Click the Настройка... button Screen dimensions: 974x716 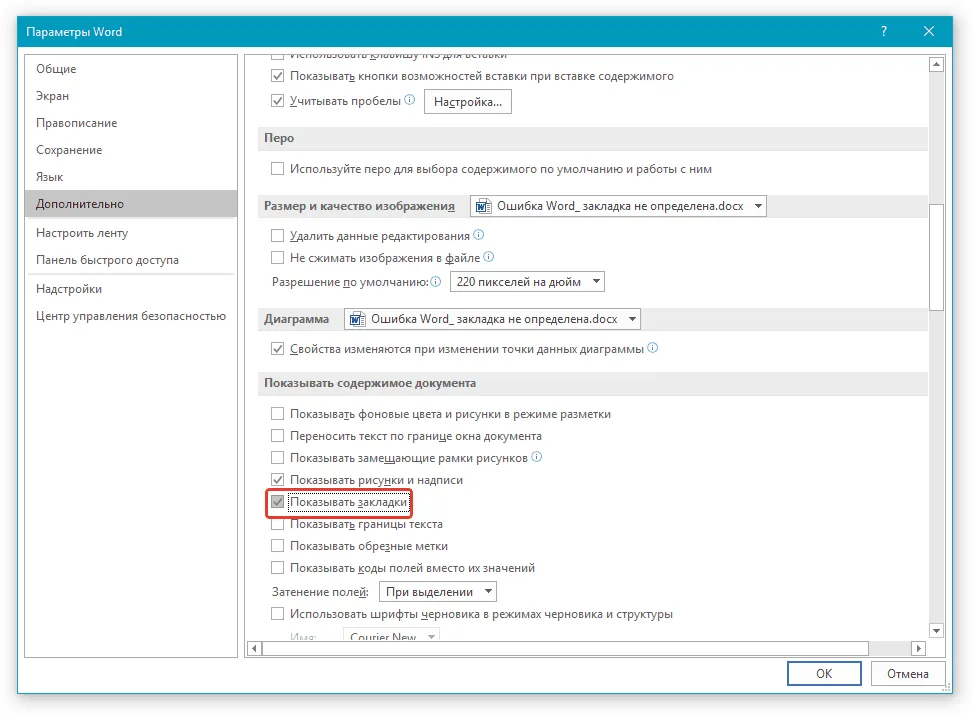pos(468,102)
